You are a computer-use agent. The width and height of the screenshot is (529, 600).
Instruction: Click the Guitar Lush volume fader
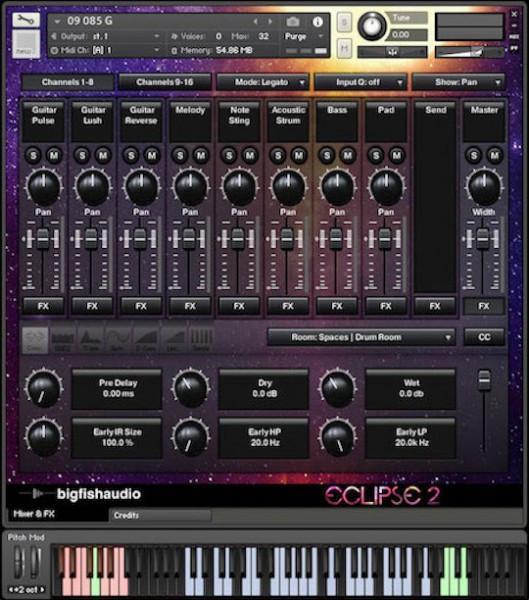[x=91, y=239]
